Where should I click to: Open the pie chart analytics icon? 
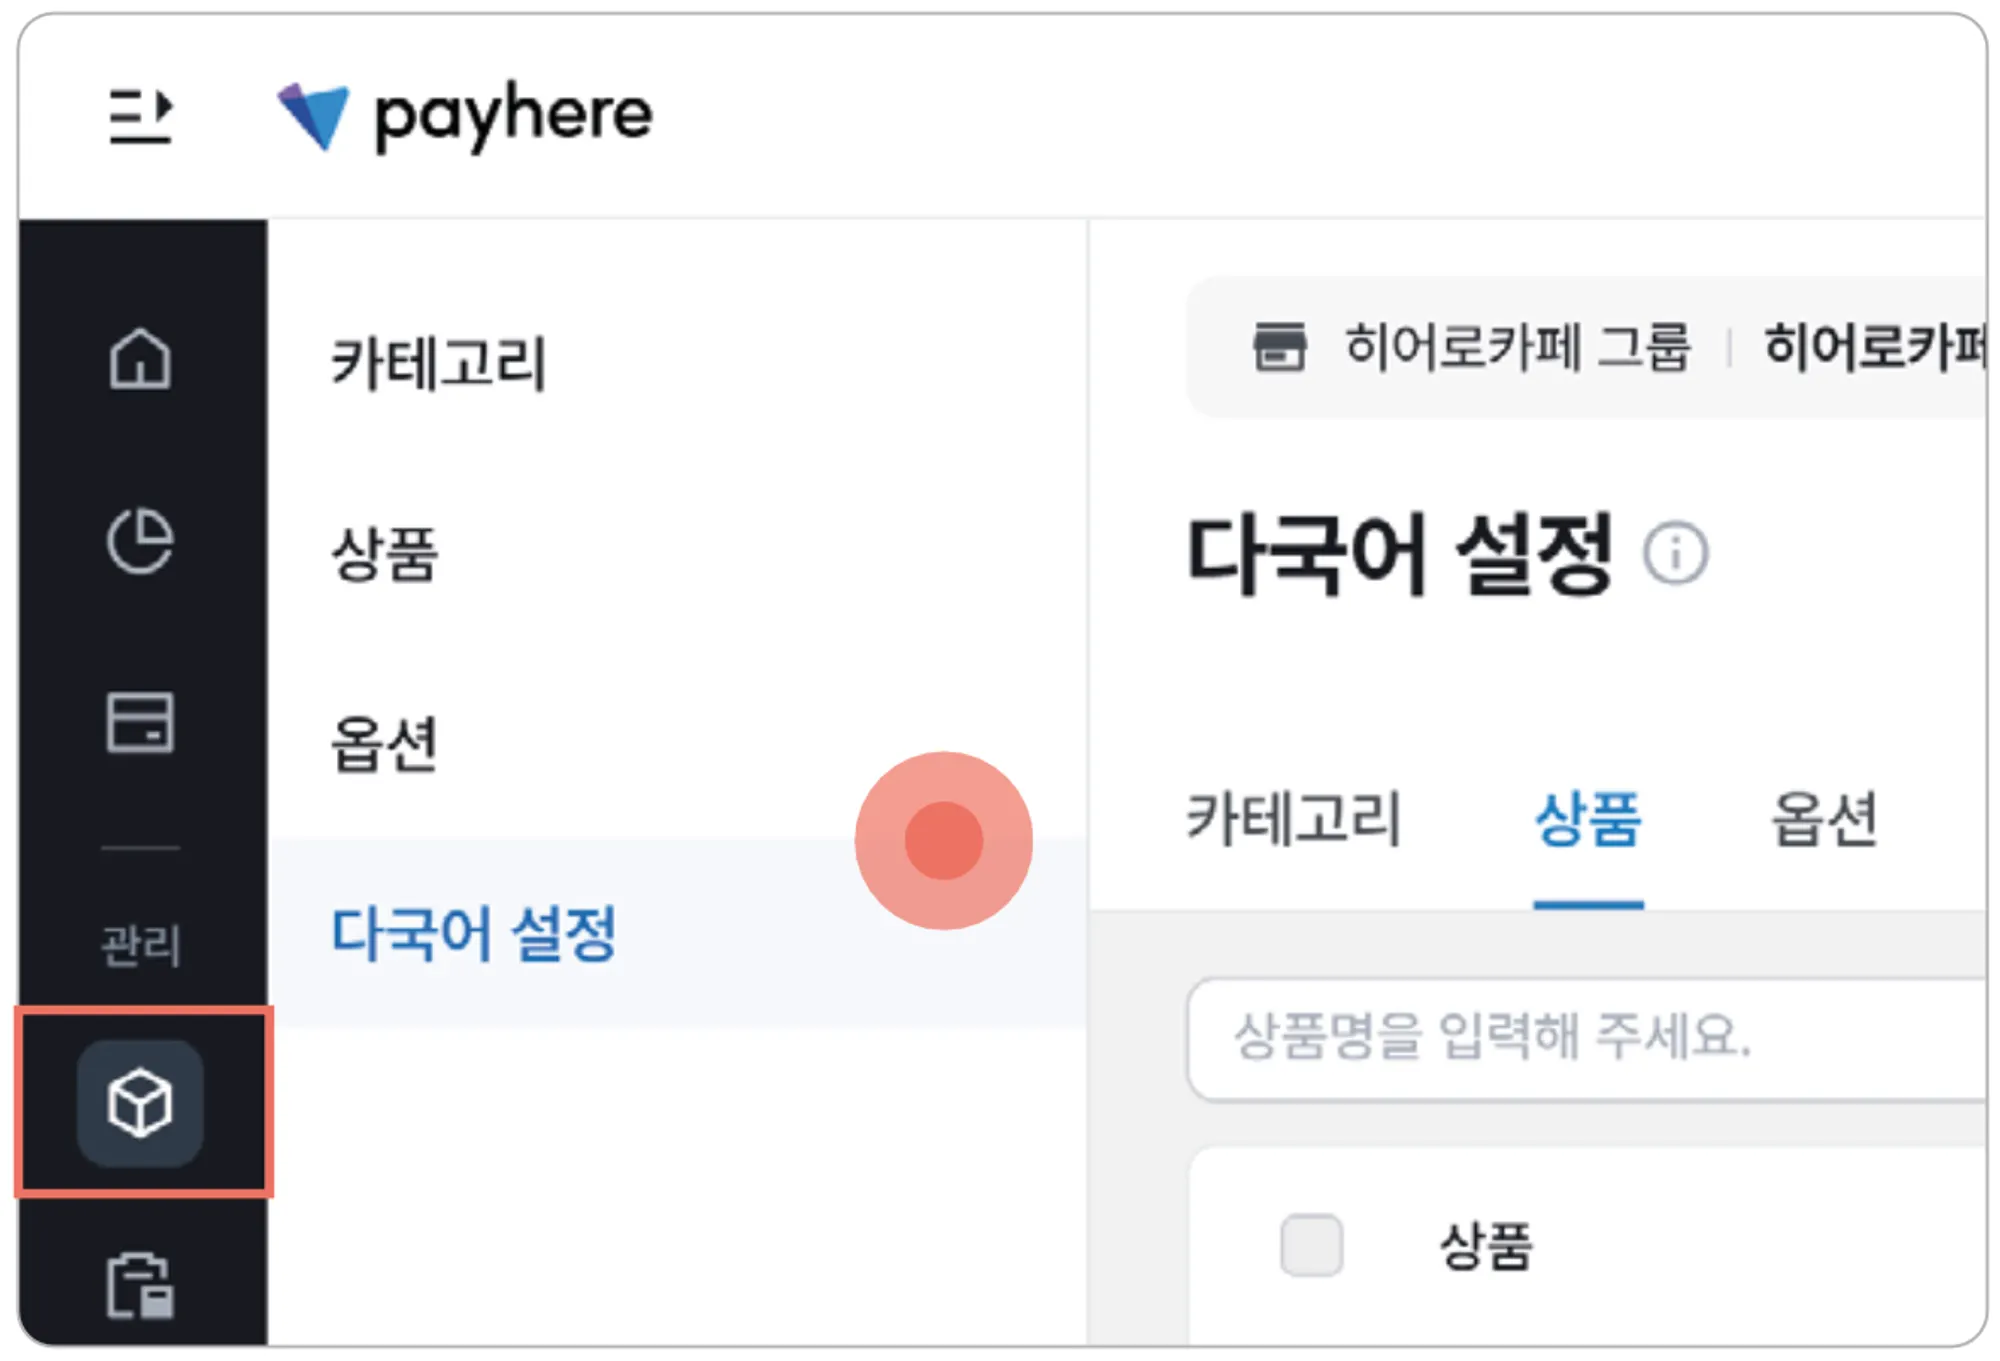coord(140,541)
